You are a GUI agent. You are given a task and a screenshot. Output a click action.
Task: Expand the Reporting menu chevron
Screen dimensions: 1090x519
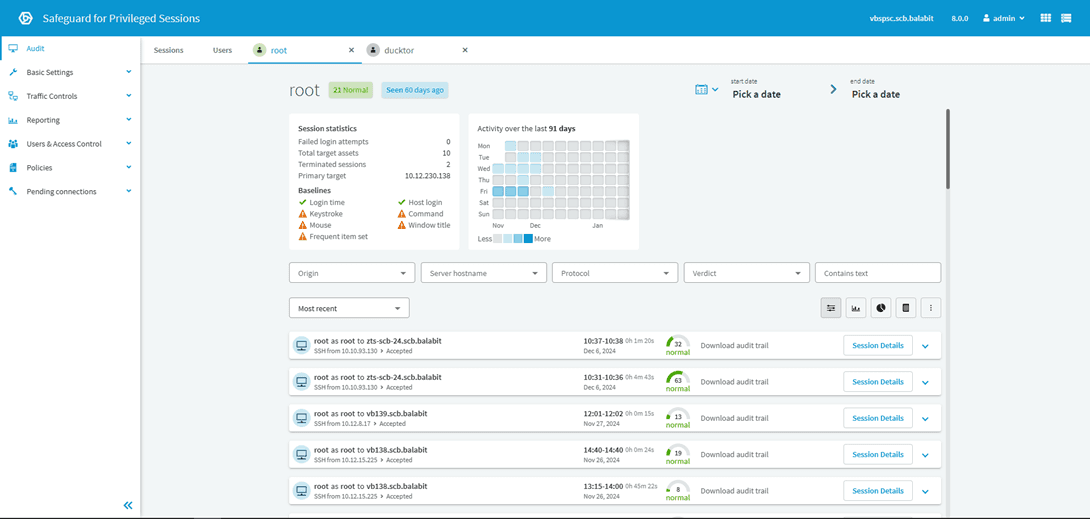tap(129, 120)
